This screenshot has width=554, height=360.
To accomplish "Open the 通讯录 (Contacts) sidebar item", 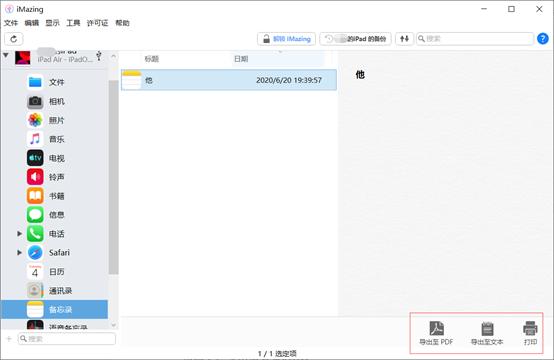I will point(55,290).
